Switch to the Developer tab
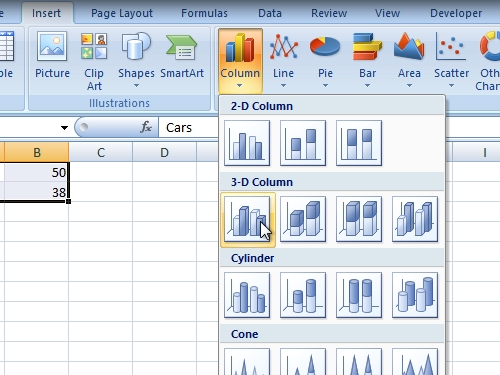 [456, 13]
